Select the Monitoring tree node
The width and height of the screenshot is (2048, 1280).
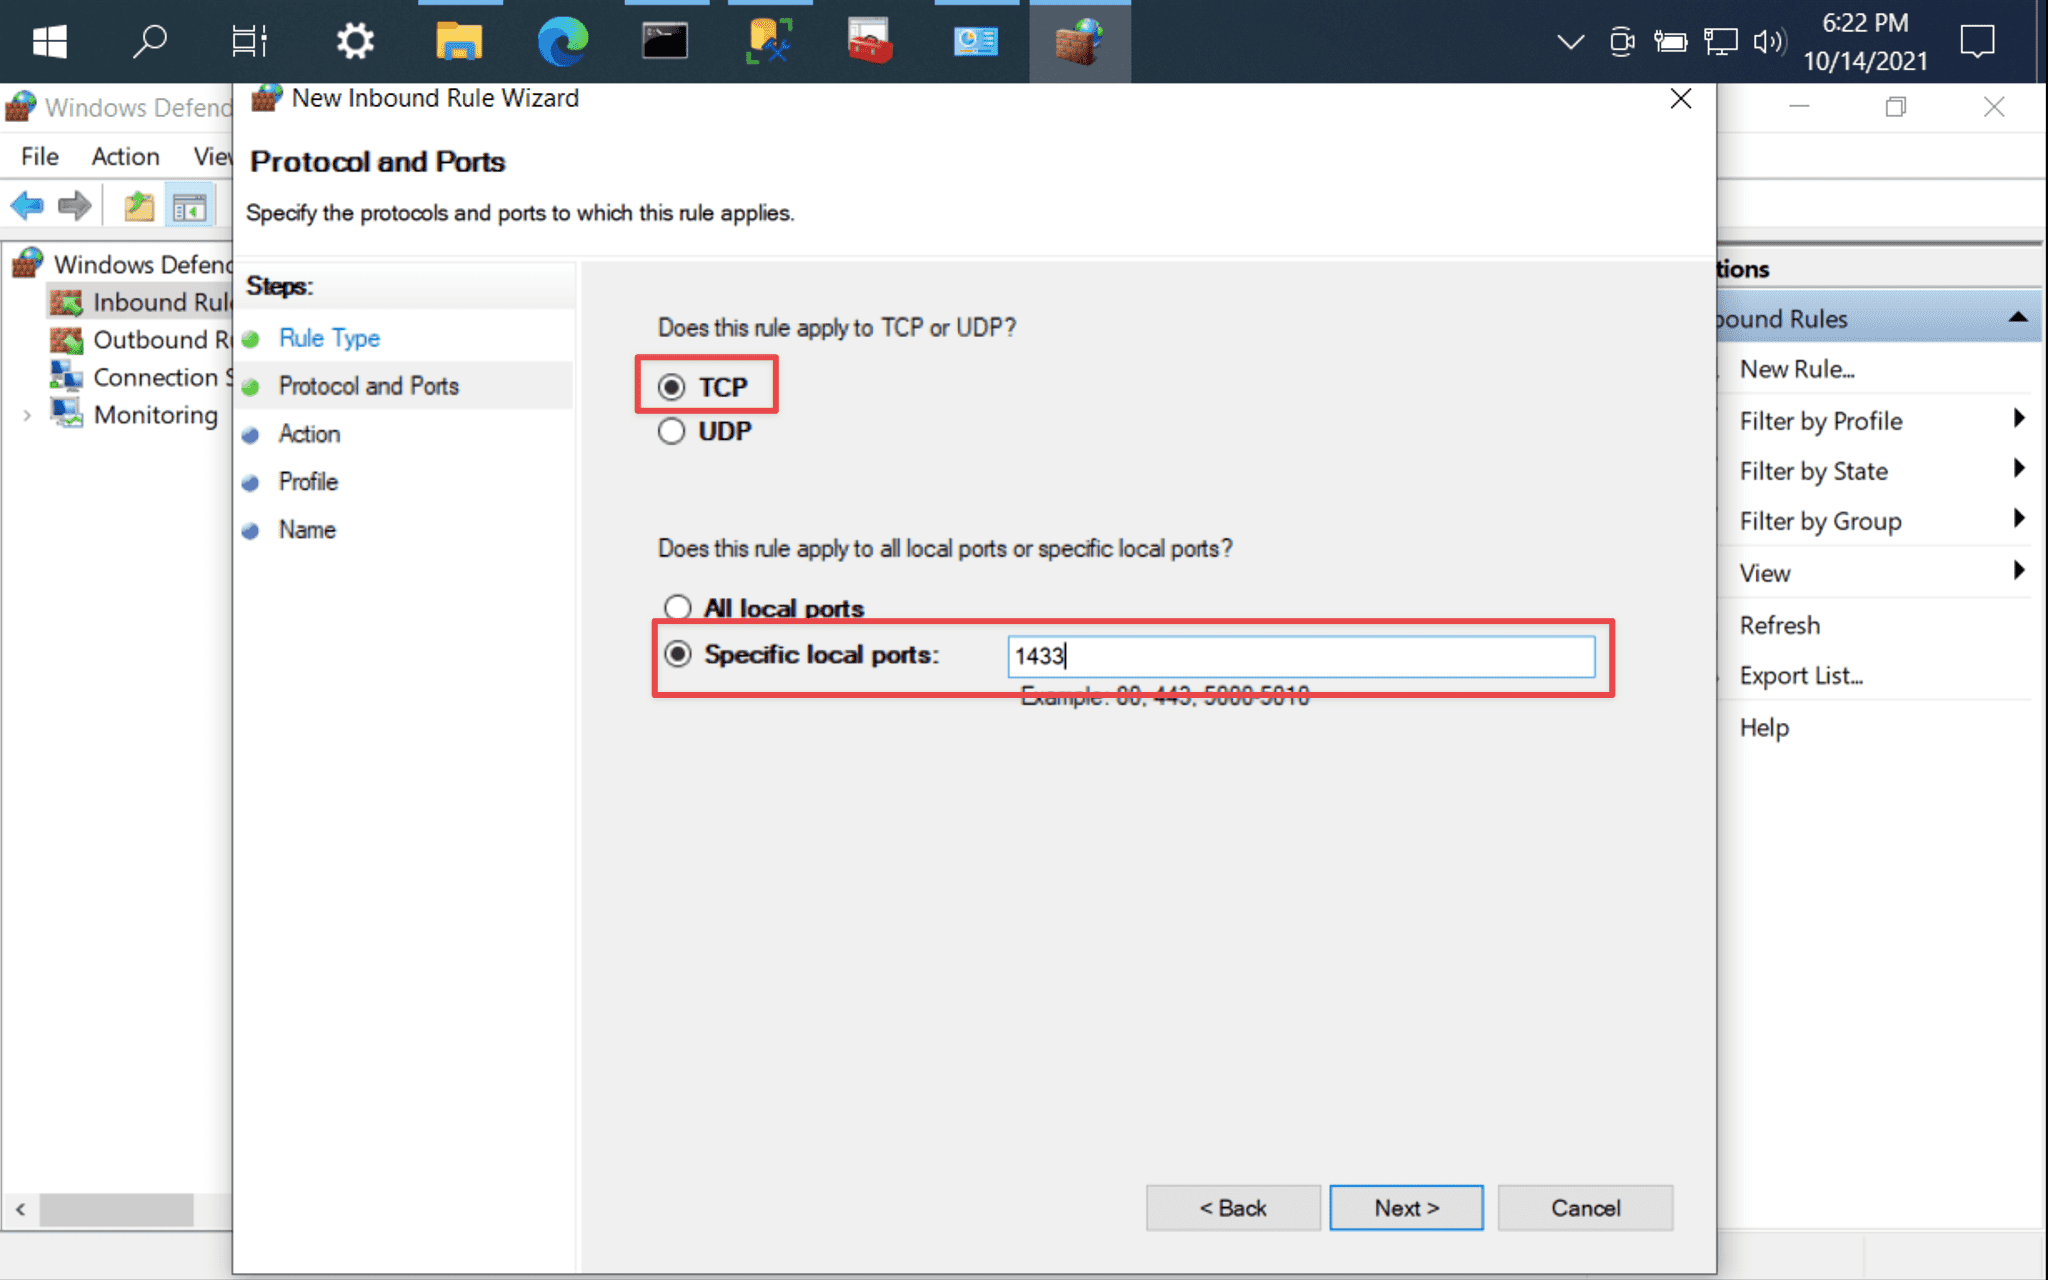pos(135,414)
